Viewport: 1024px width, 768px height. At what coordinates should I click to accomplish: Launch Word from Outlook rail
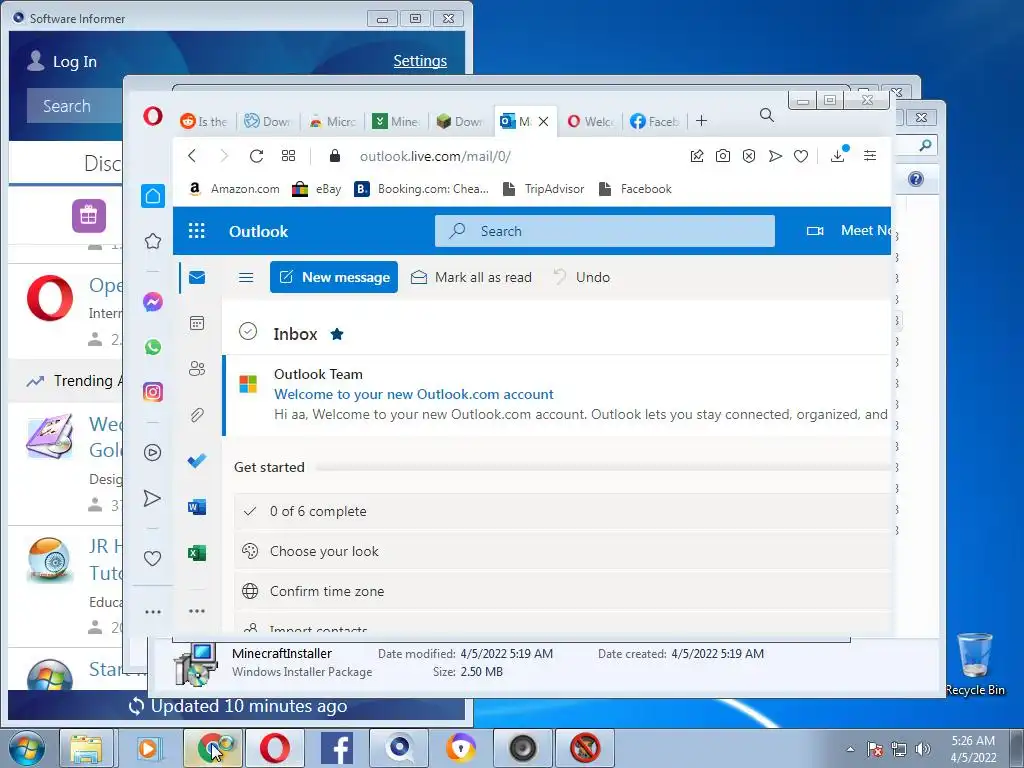pos(197,507)
